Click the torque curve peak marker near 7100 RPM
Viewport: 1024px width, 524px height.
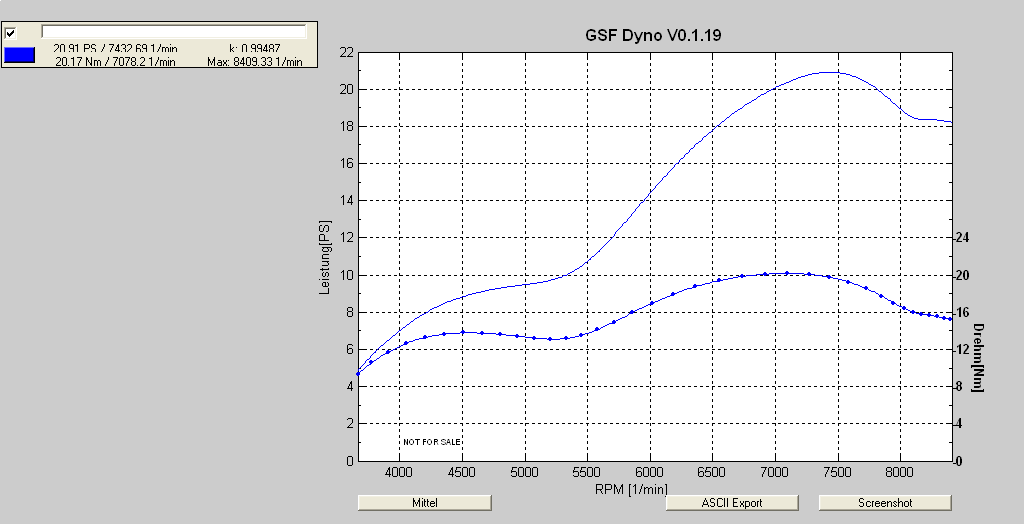pyautogui.click(x=787, y=273)
